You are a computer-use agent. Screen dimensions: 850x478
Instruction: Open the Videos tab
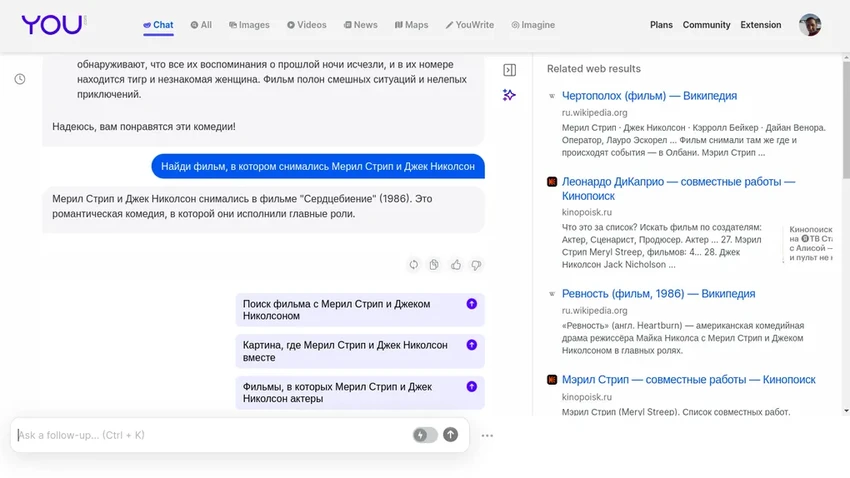(306, 25)
